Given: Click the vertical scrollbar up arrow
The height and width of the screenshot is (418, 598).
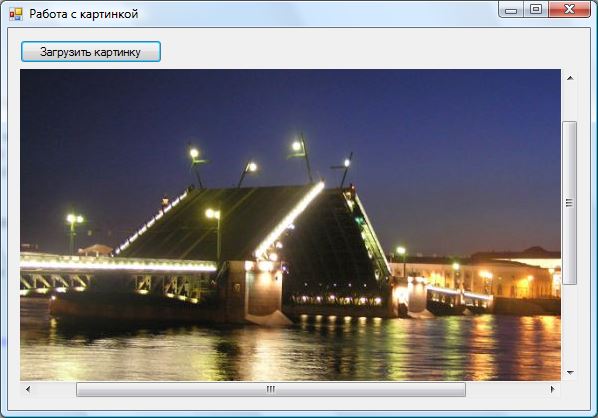Looking at the screenshot, I should tap(570, 78).
